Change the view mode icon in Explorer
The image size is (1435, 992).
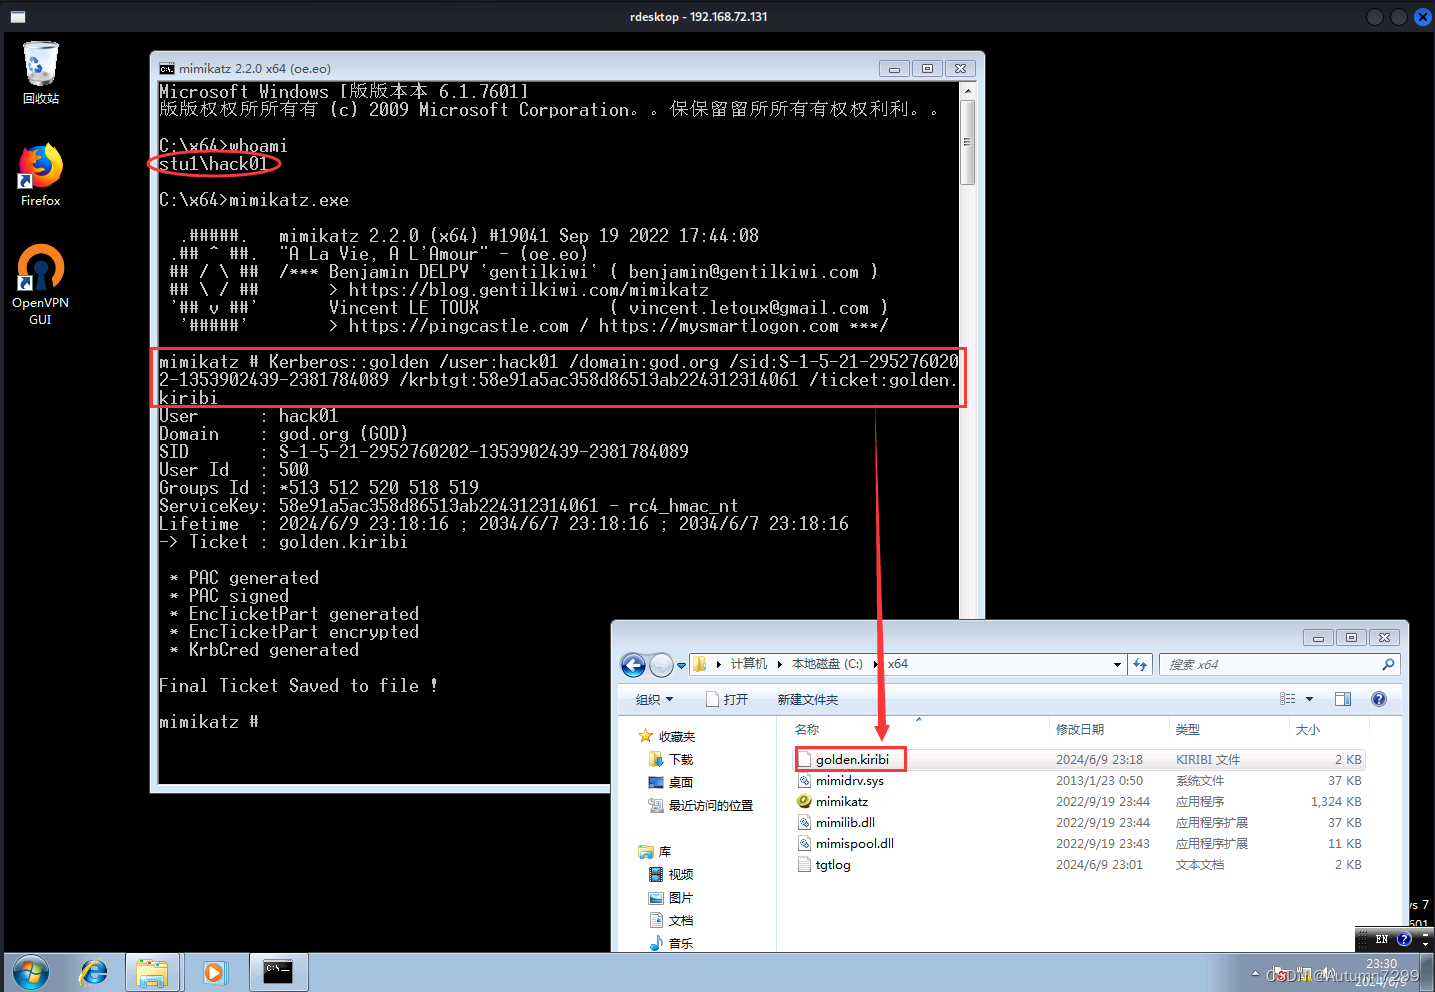pos(1288,699)
